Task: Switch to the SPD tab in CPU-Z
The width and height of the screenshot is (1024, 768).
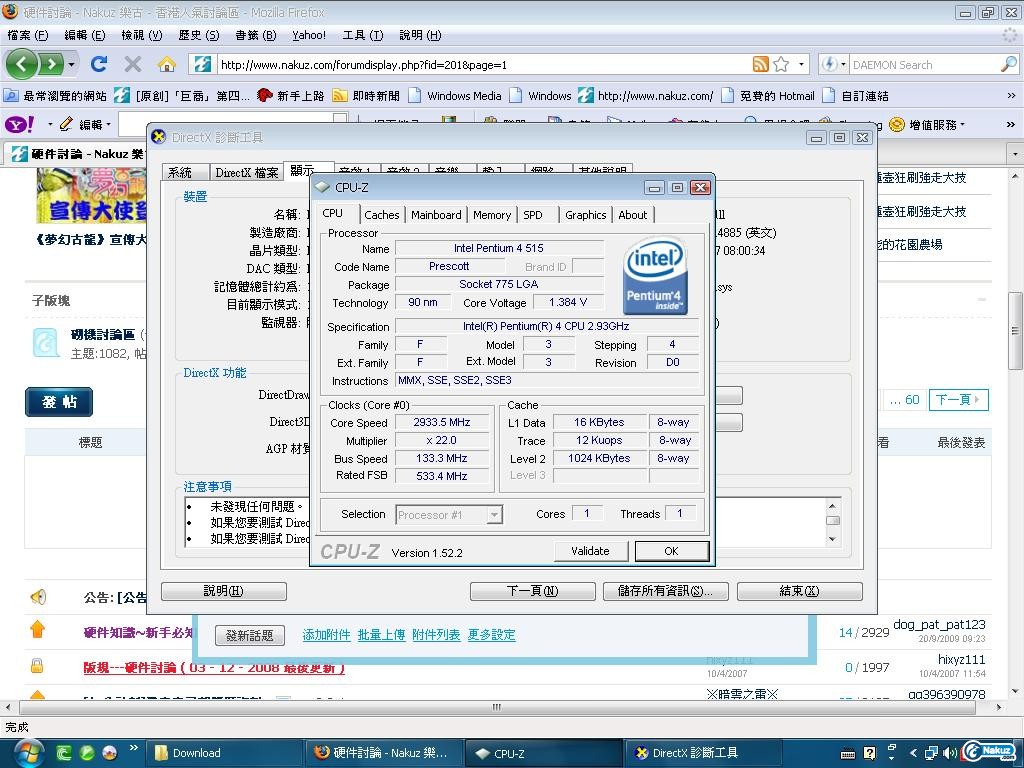Action: point(533,215)
